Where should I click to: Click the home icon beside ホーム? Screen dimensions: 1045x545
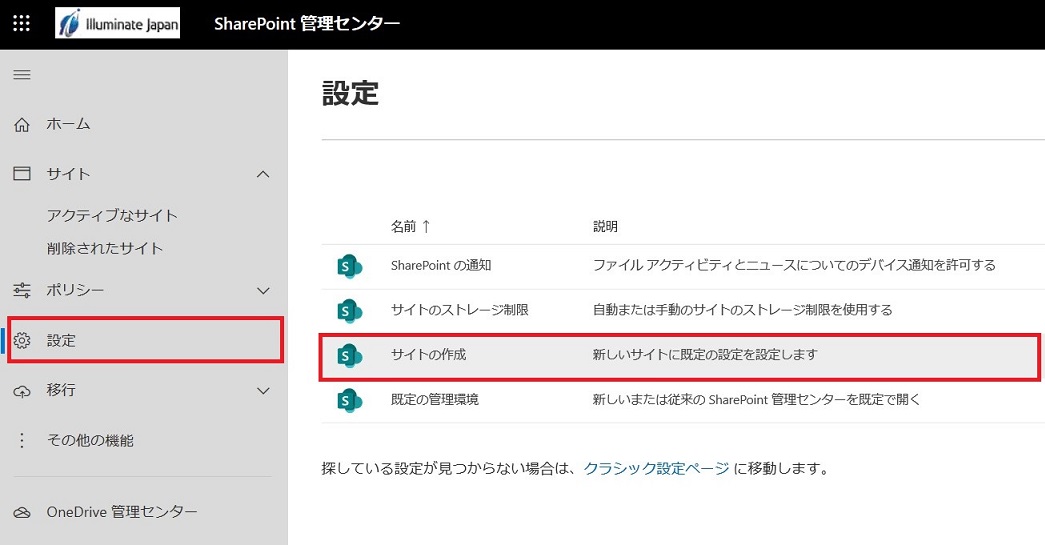(22, 125)
